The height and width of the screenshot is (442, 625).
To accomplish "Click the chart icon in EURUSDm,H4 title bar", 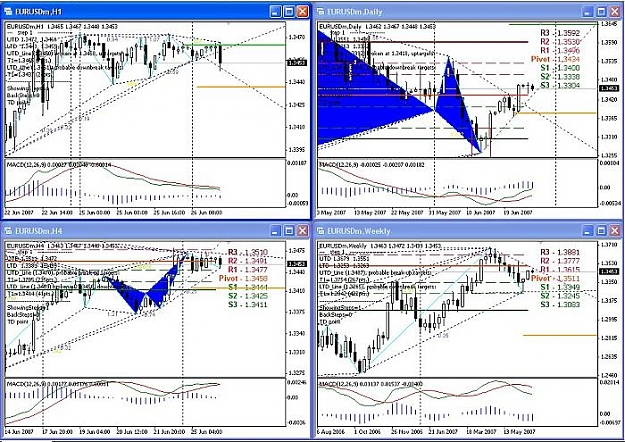I will [x=9, y=231].
